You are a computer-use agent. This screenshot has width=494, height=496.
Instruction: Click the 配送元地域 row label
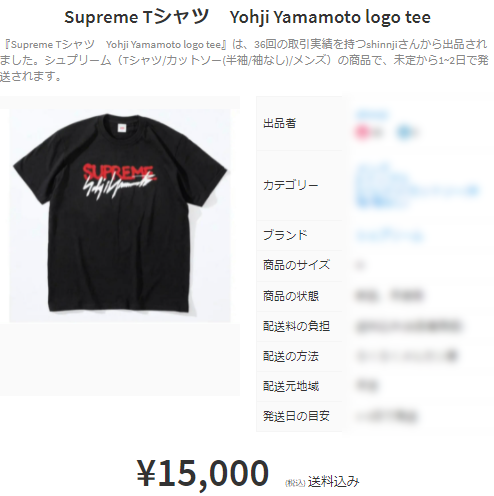[x=291, y=386]
